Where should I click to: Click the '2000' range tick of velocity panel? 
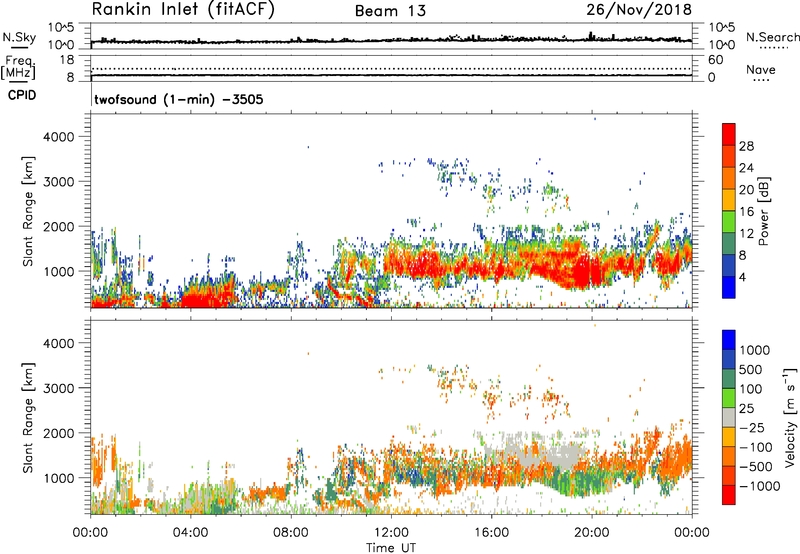[58, 433]
